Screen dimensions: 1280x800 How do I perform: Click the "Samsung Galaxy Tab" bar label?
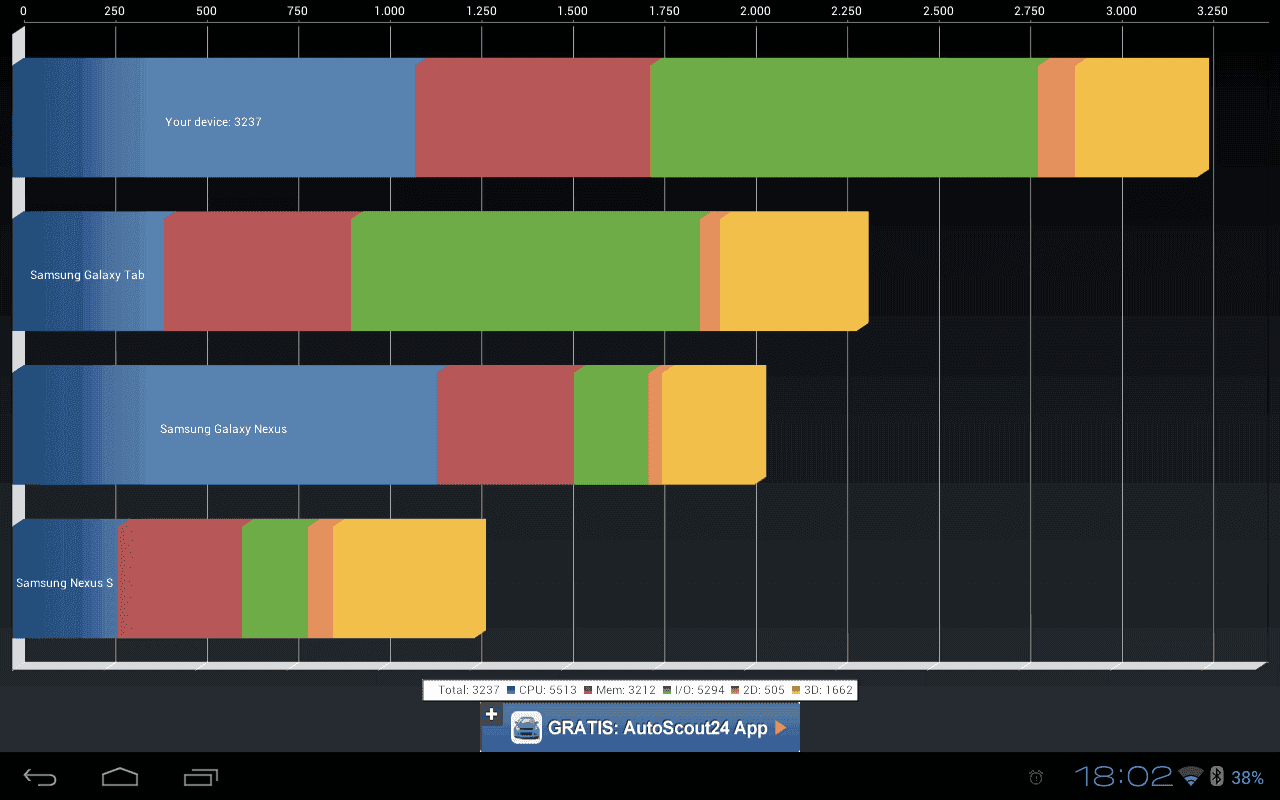87,275
